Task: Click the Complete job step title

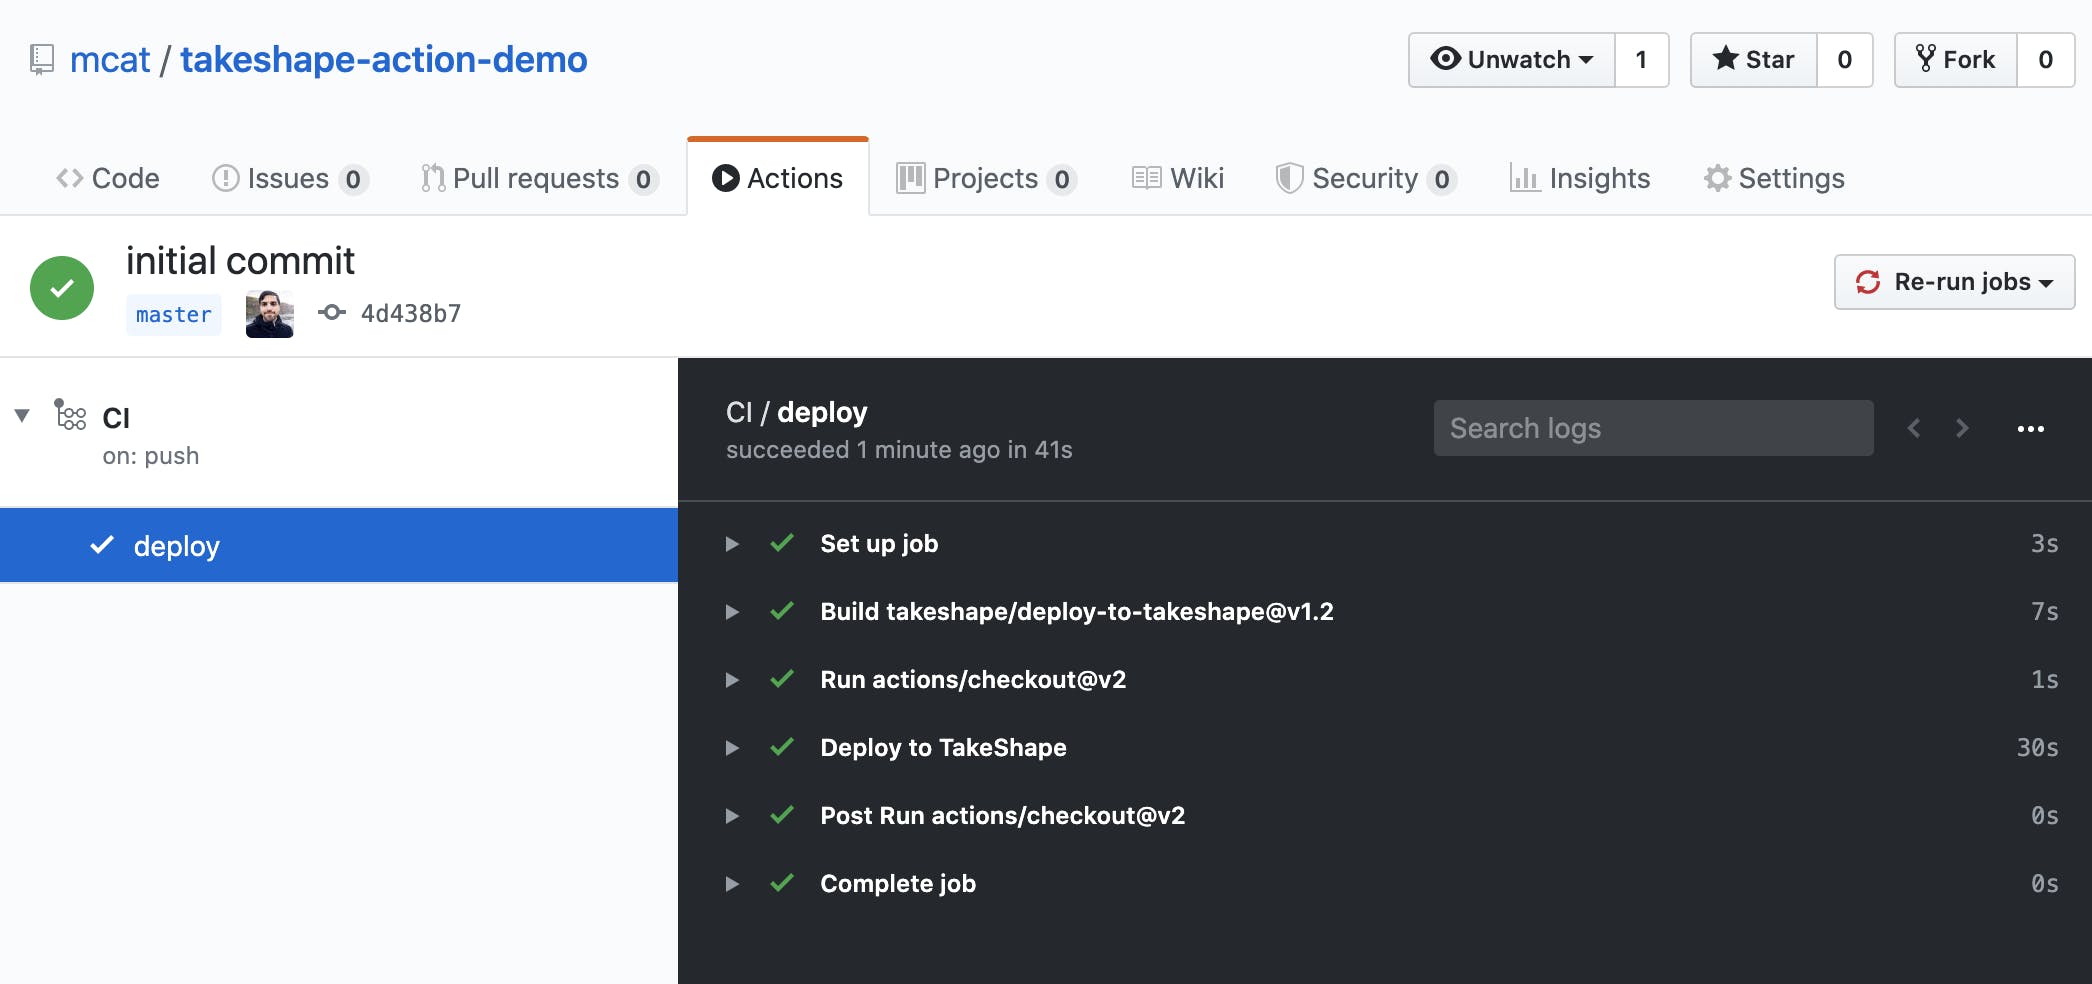Action: [x=898, y=884]
